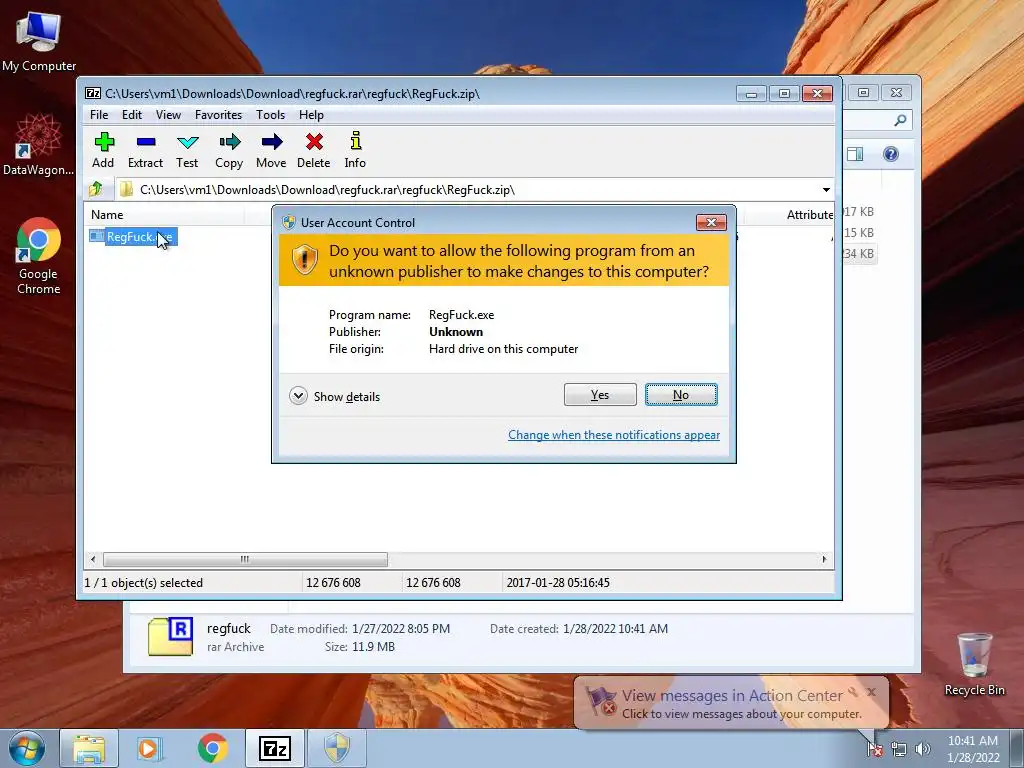Click the Attributes column header

tap(809, 215)
